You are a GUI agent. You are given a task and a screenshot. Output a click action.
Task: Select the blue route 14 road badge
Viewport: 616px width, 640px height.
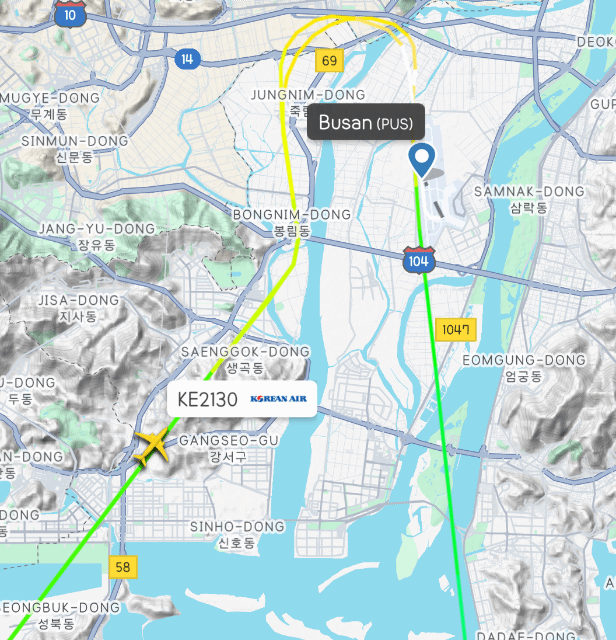pyautogui.click(x=187, y=59)
